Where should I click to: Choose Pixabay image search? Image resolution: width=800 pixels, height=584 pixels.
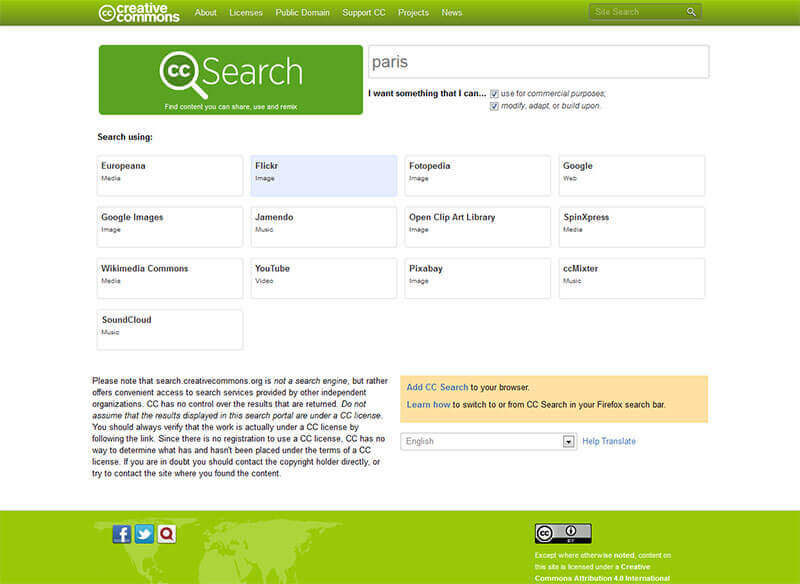click(478, 278)
